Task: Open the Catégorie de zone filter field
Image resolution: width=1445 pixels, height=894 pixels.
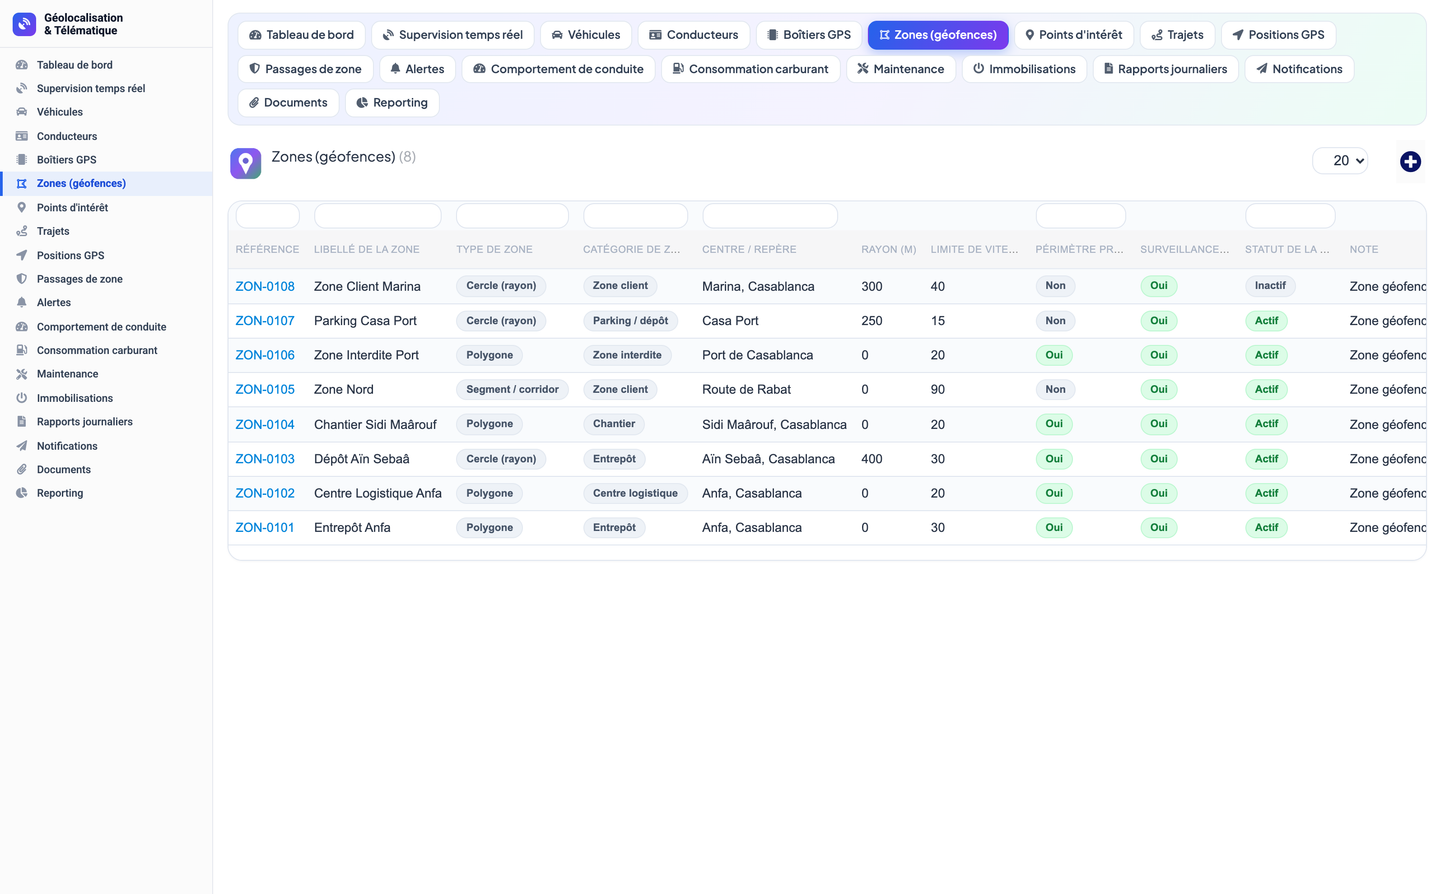Action: tap(635, 215)
